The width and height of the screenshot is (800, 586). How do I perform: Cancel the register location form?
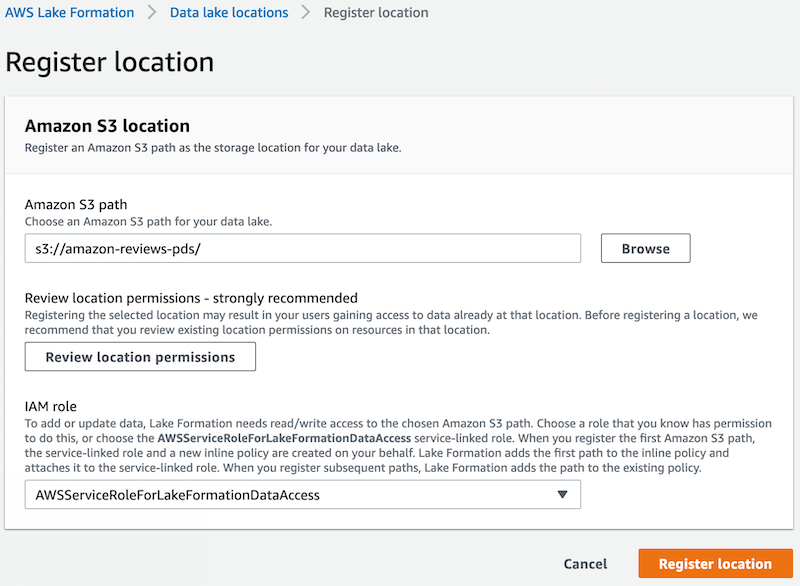585,563
